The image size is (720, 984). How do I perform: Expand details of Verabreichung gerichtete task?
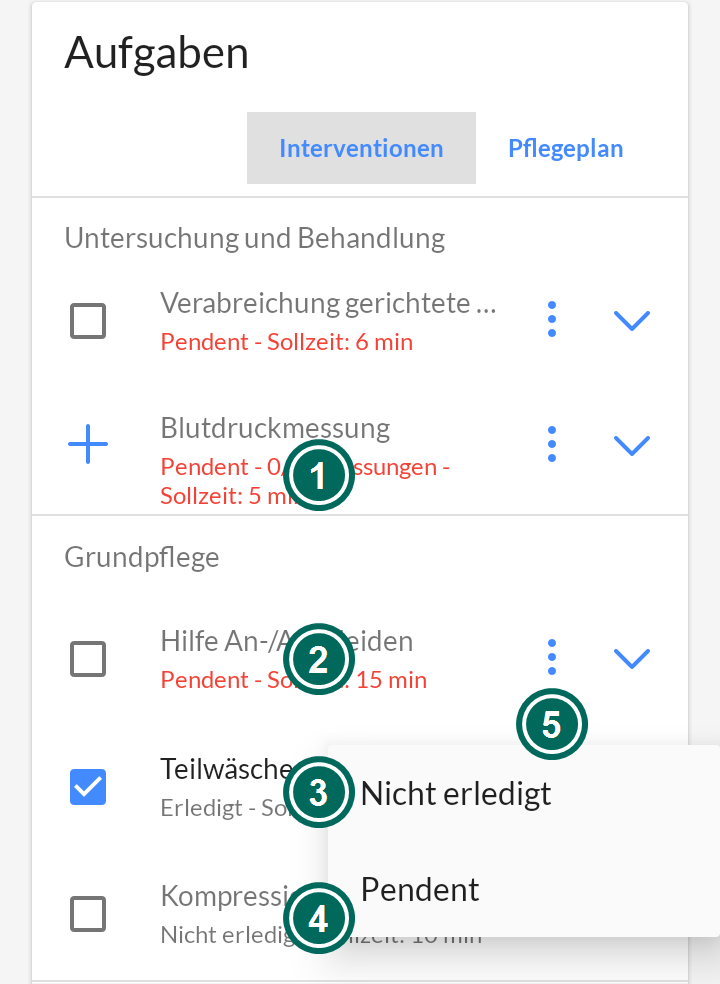[x=631, y=320]
